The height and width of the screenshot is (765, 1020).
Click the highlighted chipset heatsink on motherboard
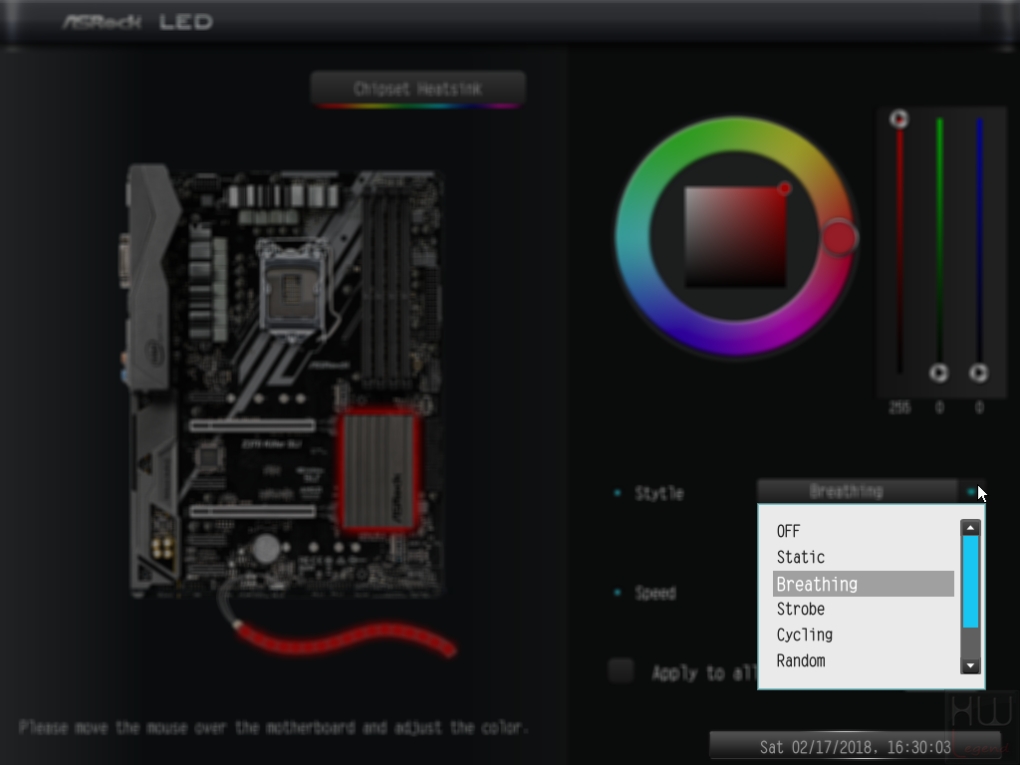point(378,471)
